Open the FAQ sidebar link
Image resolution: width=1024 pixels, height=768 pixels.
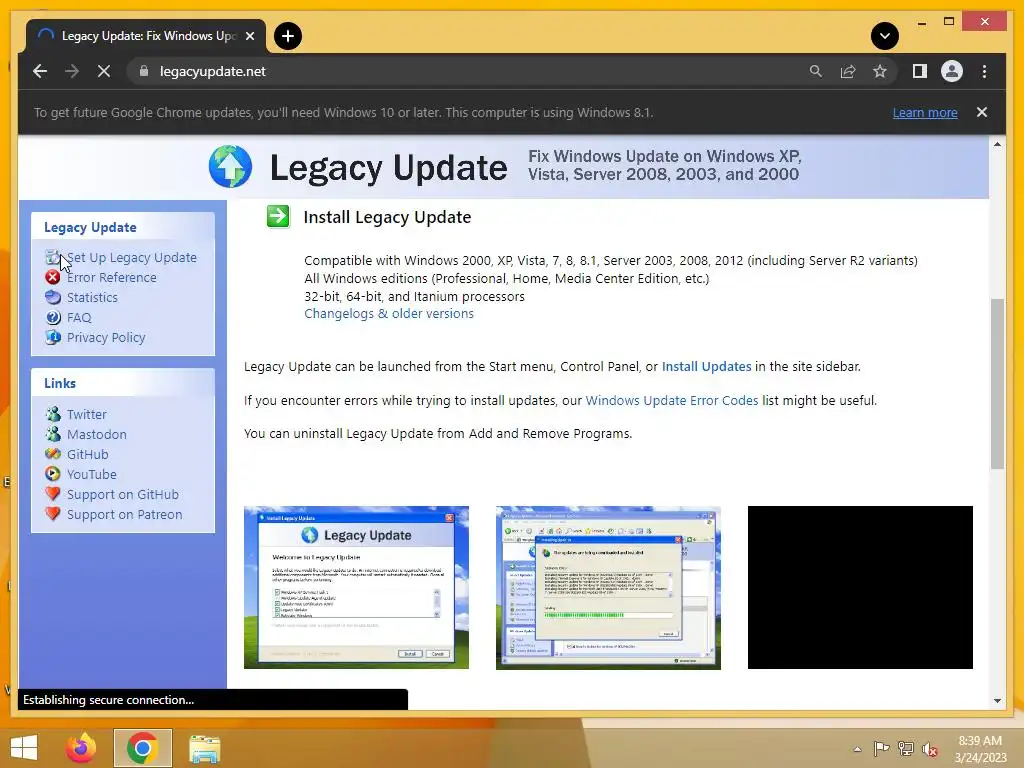click(x=79, y=317)
